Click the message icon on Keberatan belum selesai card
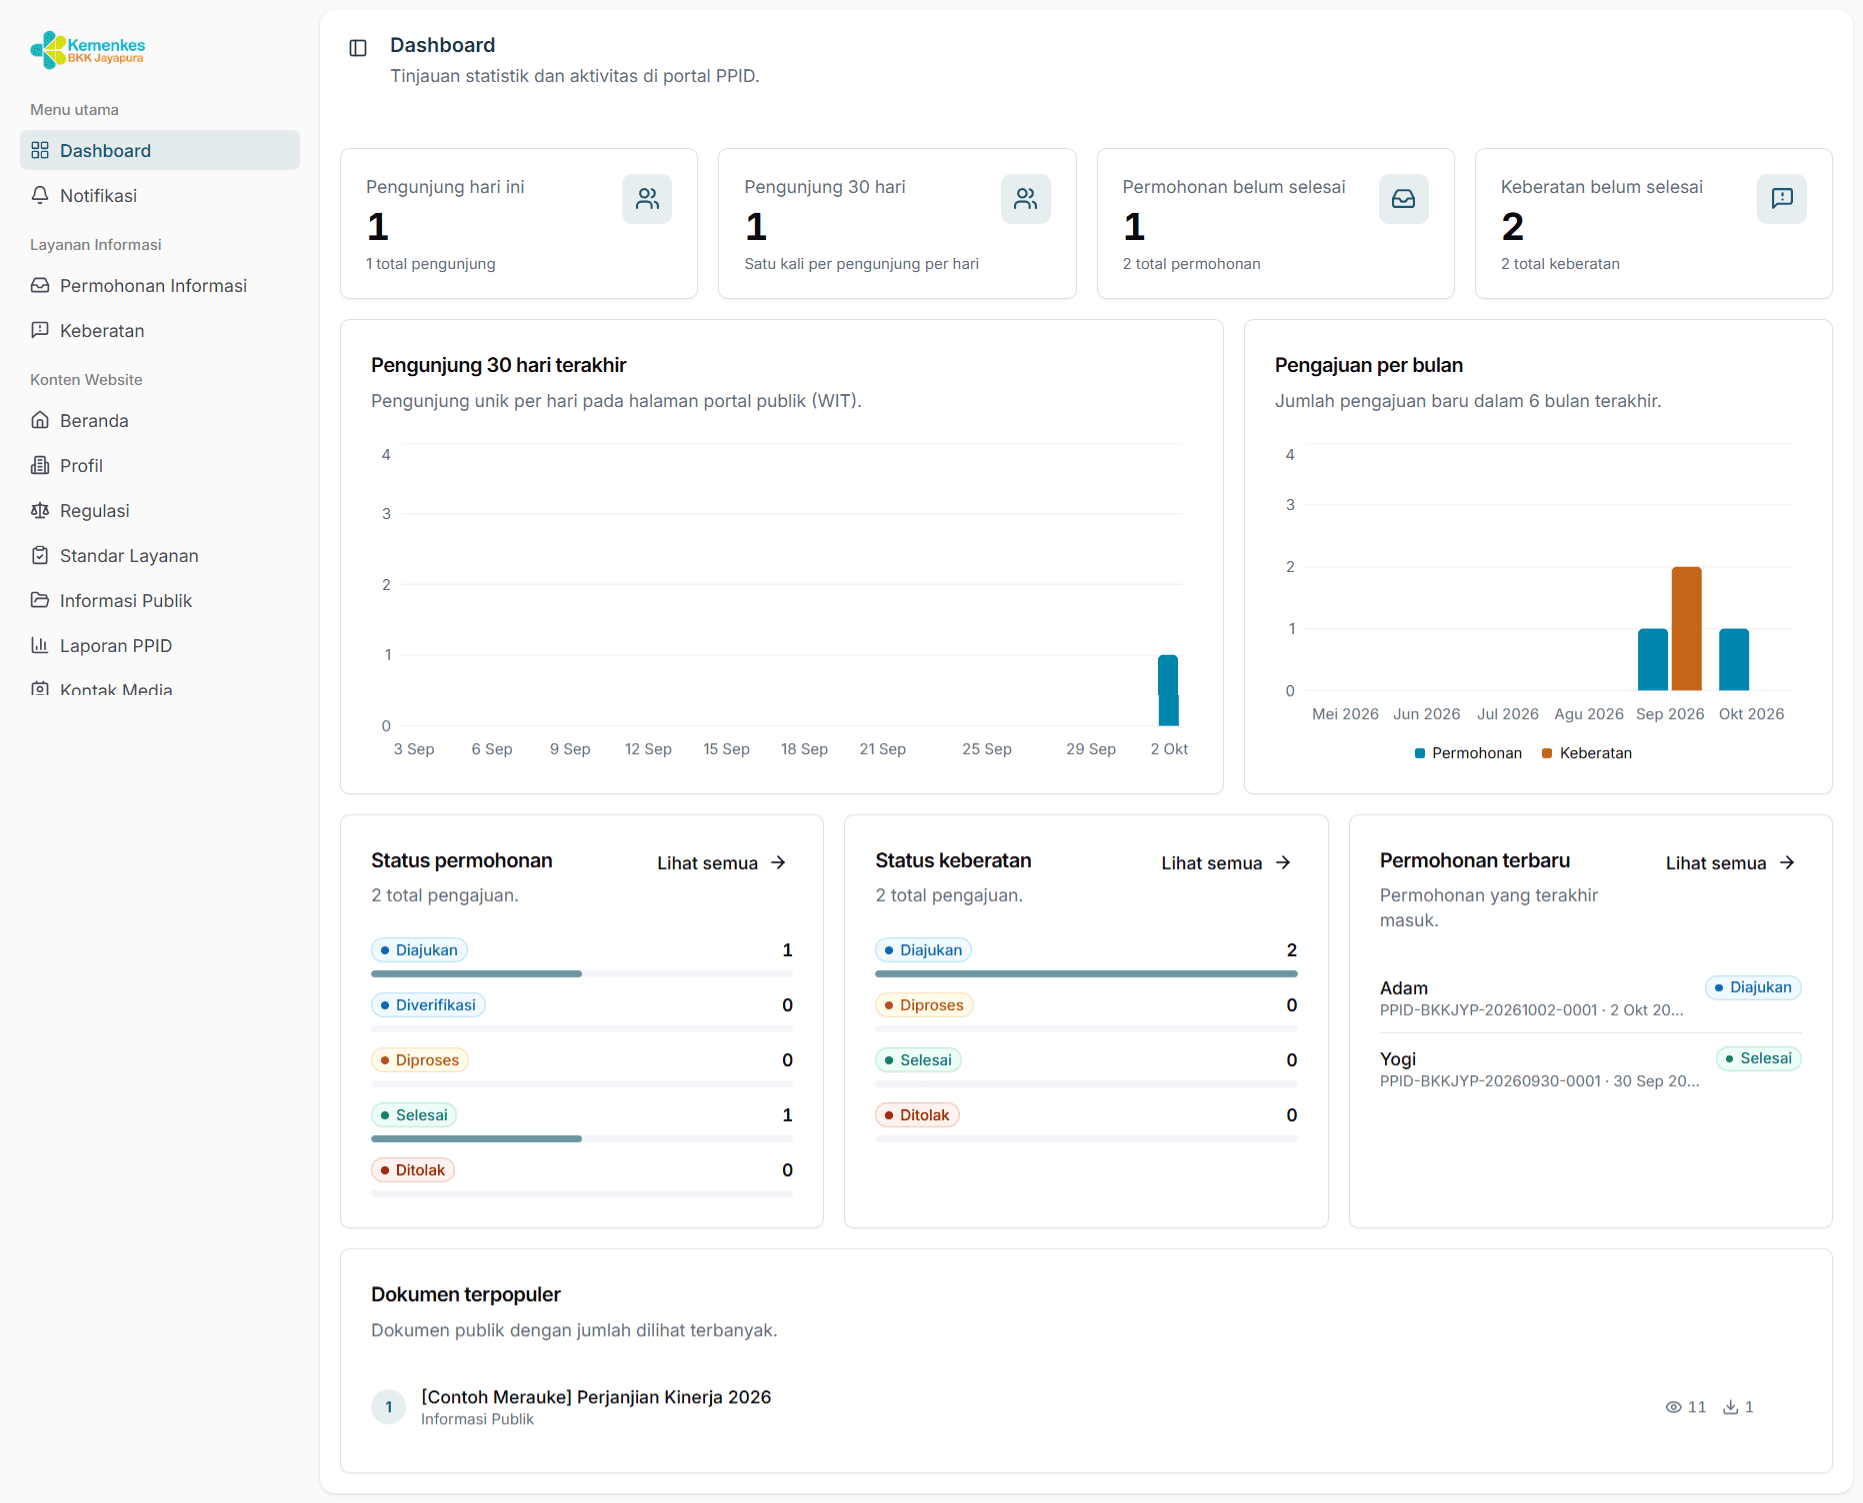Image resolution: width=1863 pixels, height=1503 pixels. (x=1782, y=199)
